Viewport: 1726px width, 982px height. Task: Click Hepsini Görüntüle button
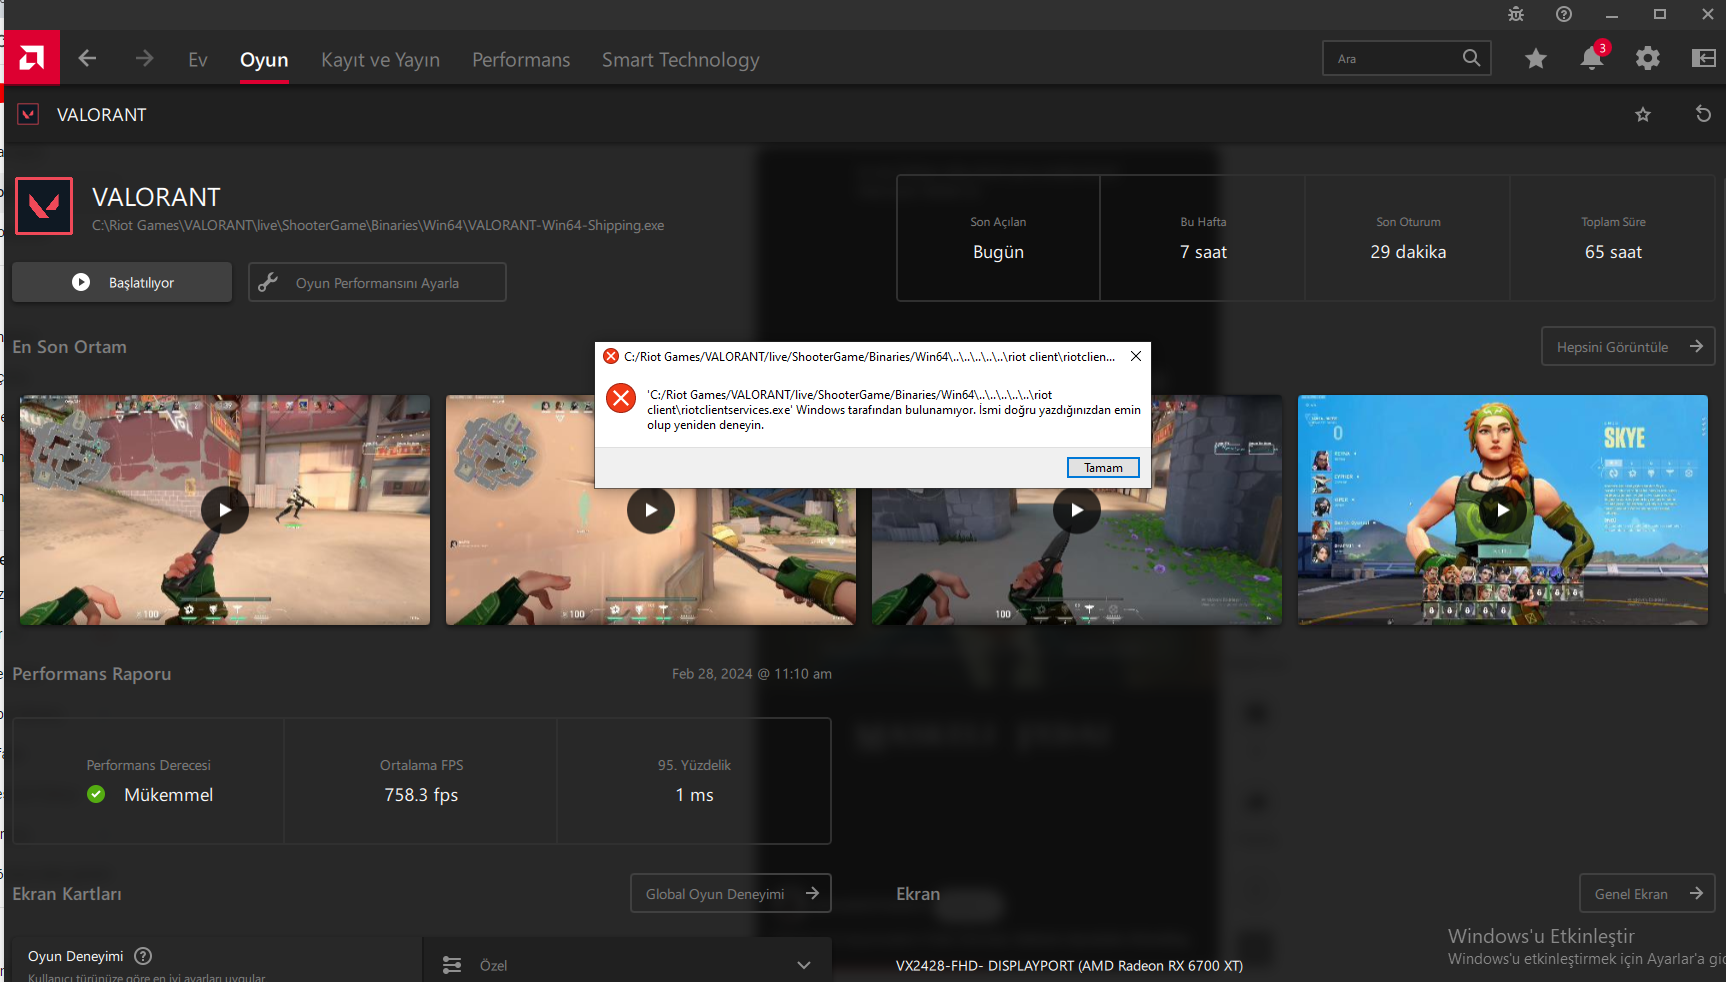(x=1628, y=346)
